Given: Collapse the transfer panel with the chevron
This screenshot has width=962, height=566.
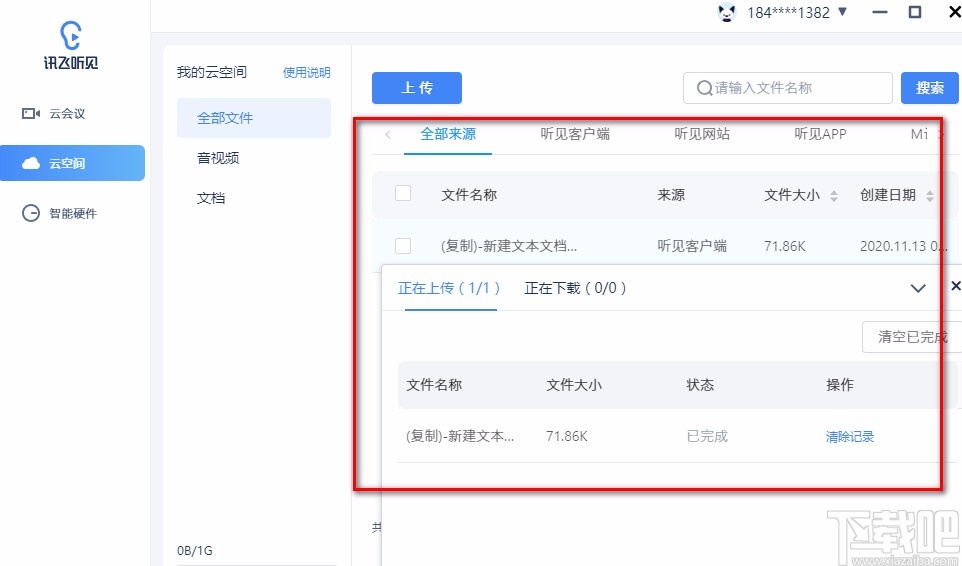Looking at the screenshot, I should click(918, 288).
